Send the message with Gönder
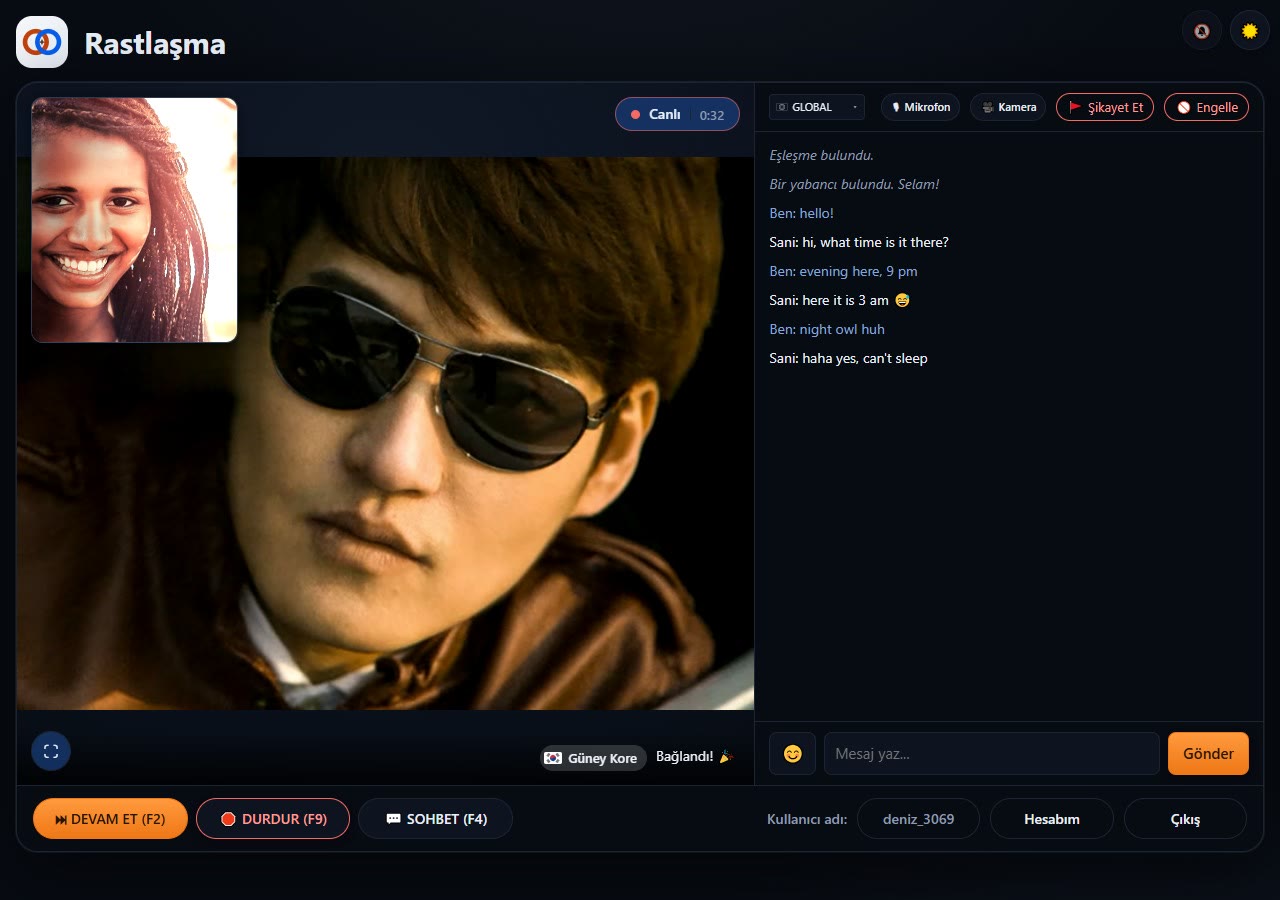Image resolution: width=1280 pixels, height=900 pixels. click(x=1208, y=754)
